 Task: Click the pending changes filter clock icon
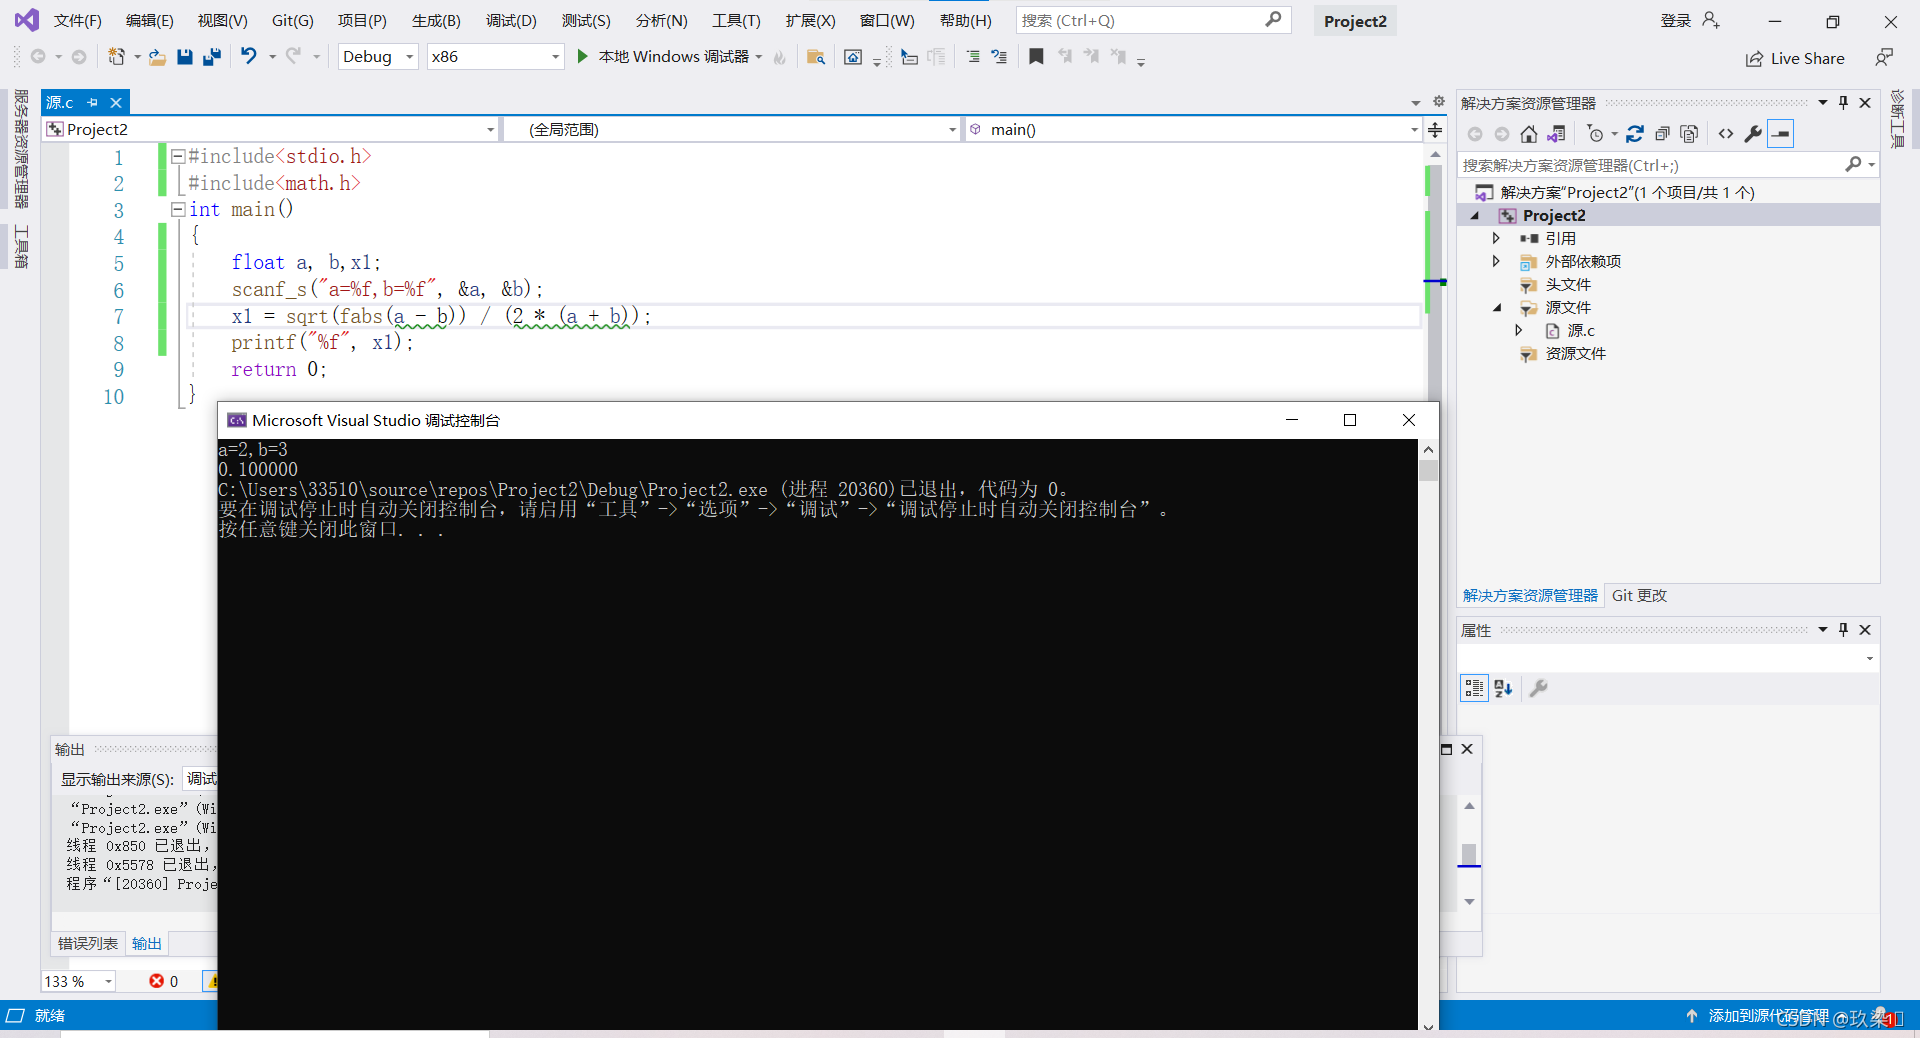(1596, 134)
